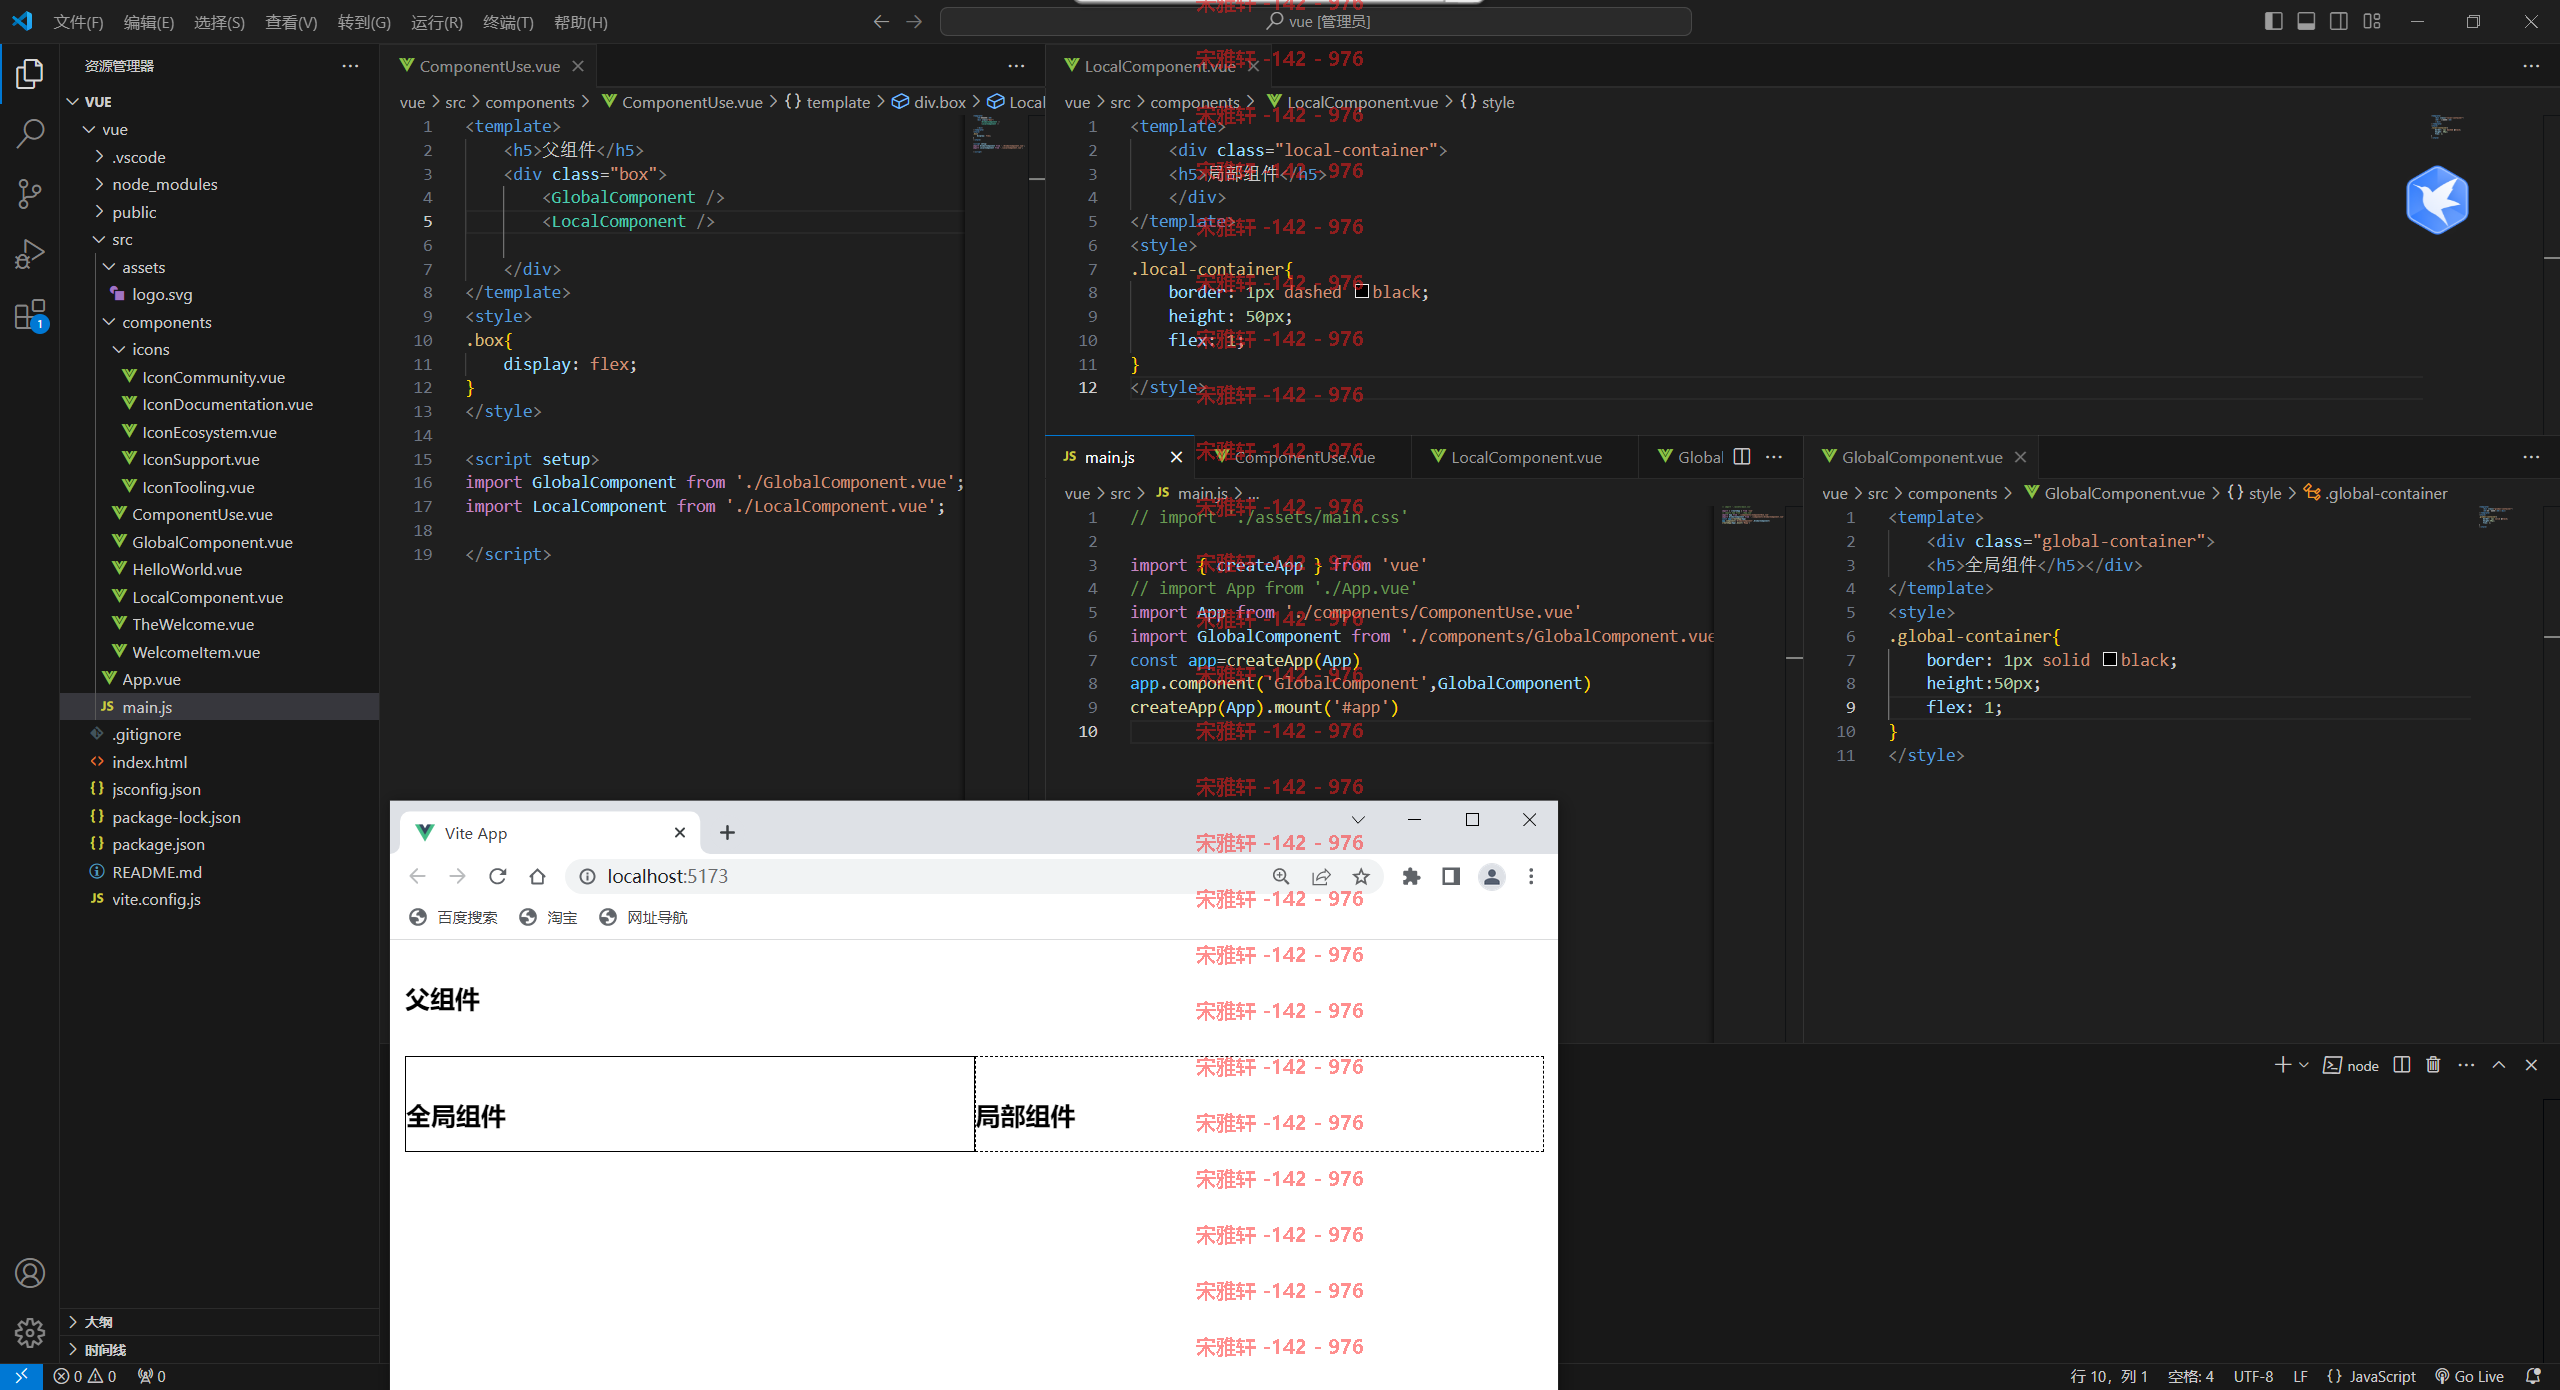2560x1390 pixels.
Task: Switch to the main.js editor tab
Action: point(1109,457)
